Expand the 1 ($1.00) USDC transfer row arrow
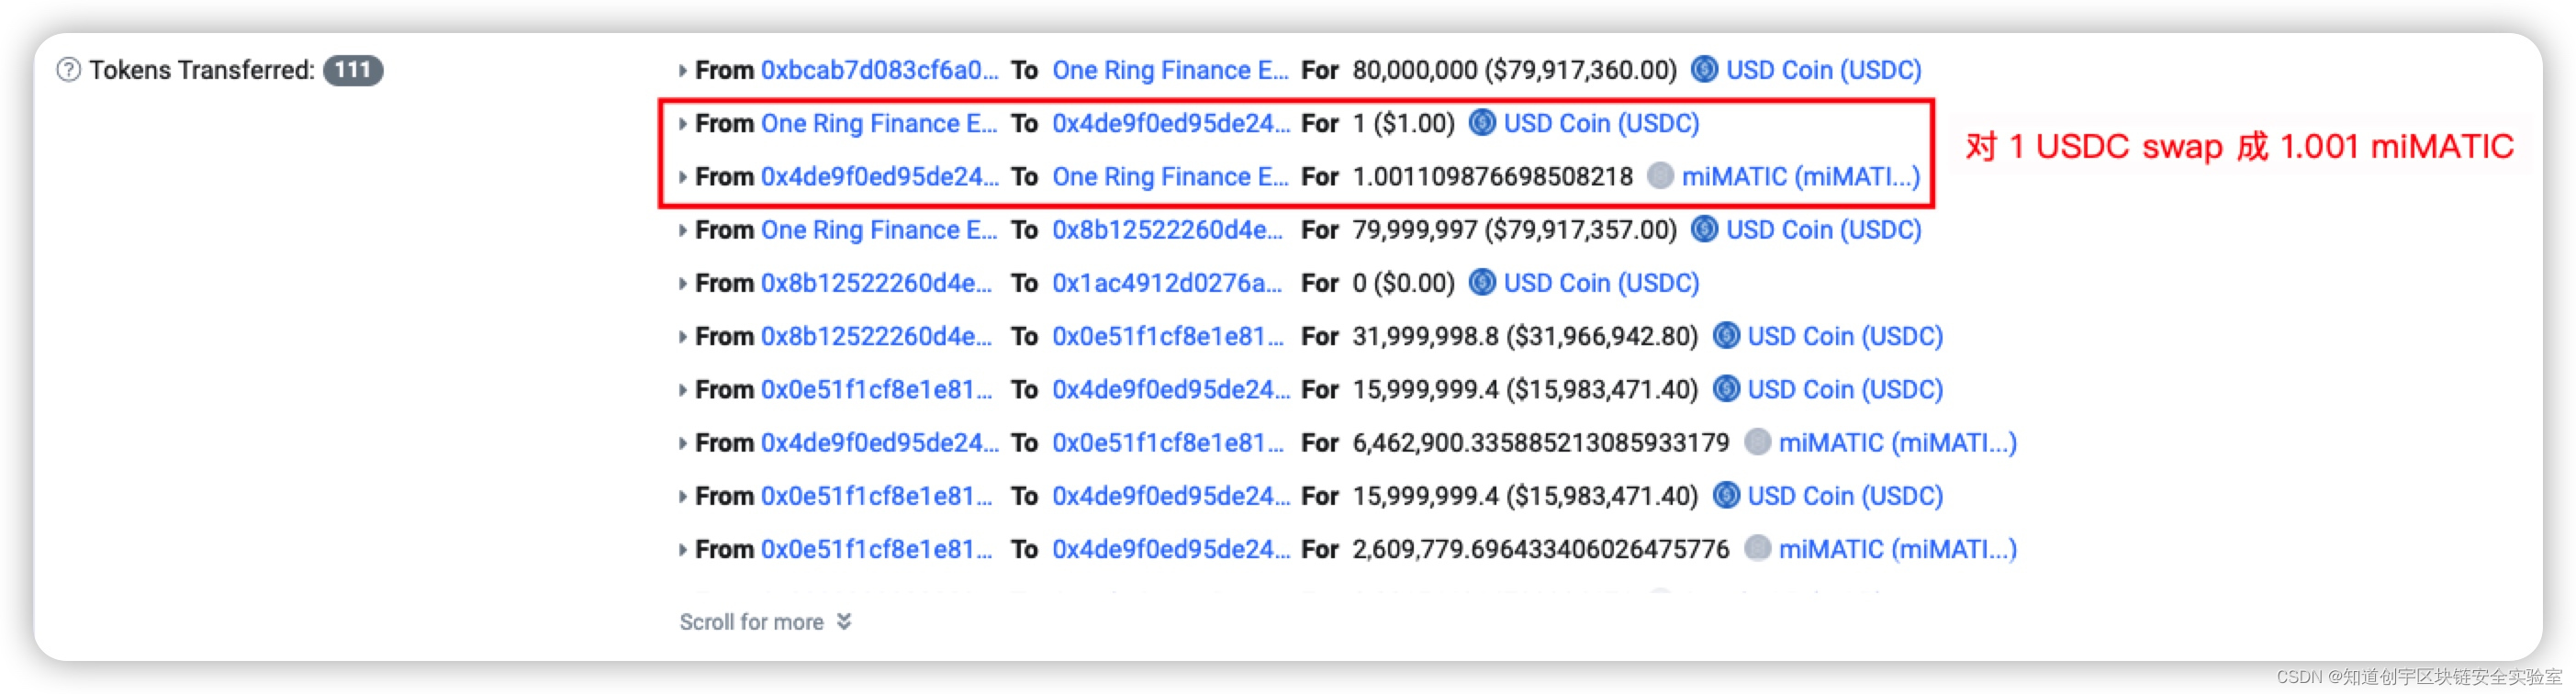The image size is (2576, 694). point(682,123)
